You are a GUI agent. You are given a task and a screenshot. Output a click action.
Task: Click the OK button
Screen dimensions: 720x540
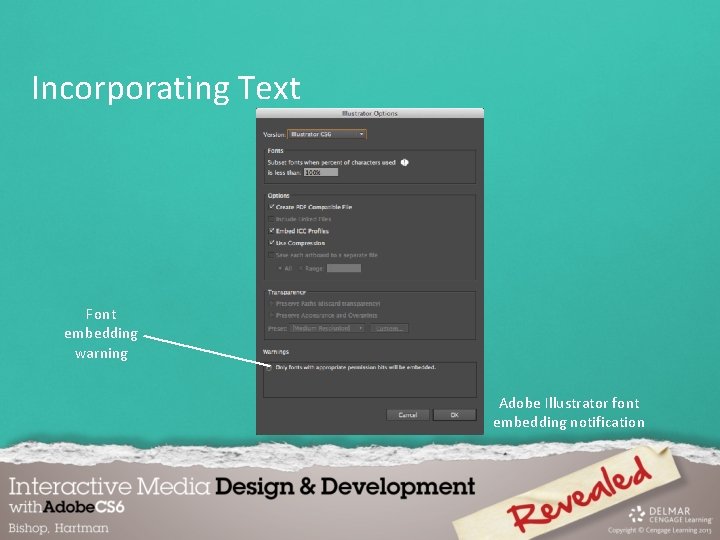455,415
